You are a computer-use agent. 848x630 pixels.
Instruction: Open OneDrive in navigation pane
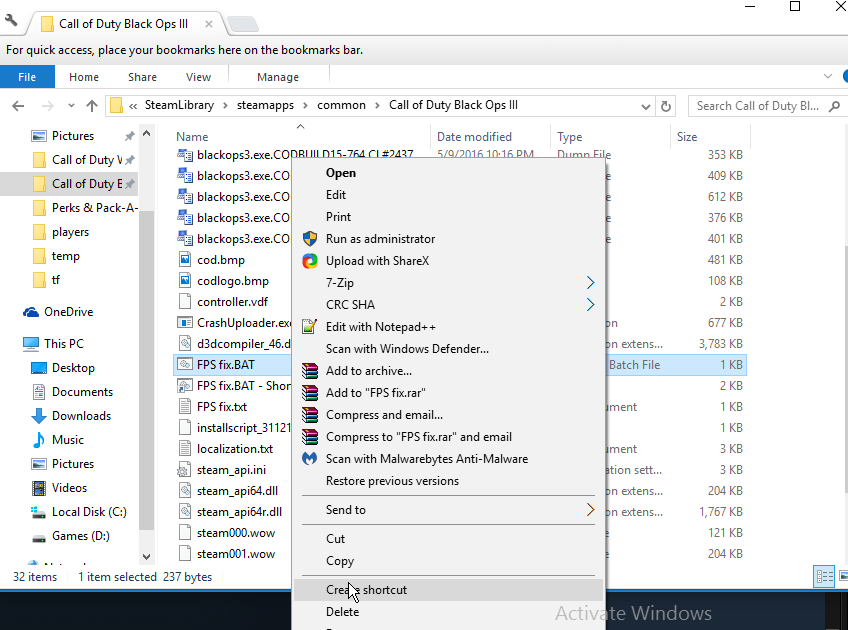pos(69,312)
